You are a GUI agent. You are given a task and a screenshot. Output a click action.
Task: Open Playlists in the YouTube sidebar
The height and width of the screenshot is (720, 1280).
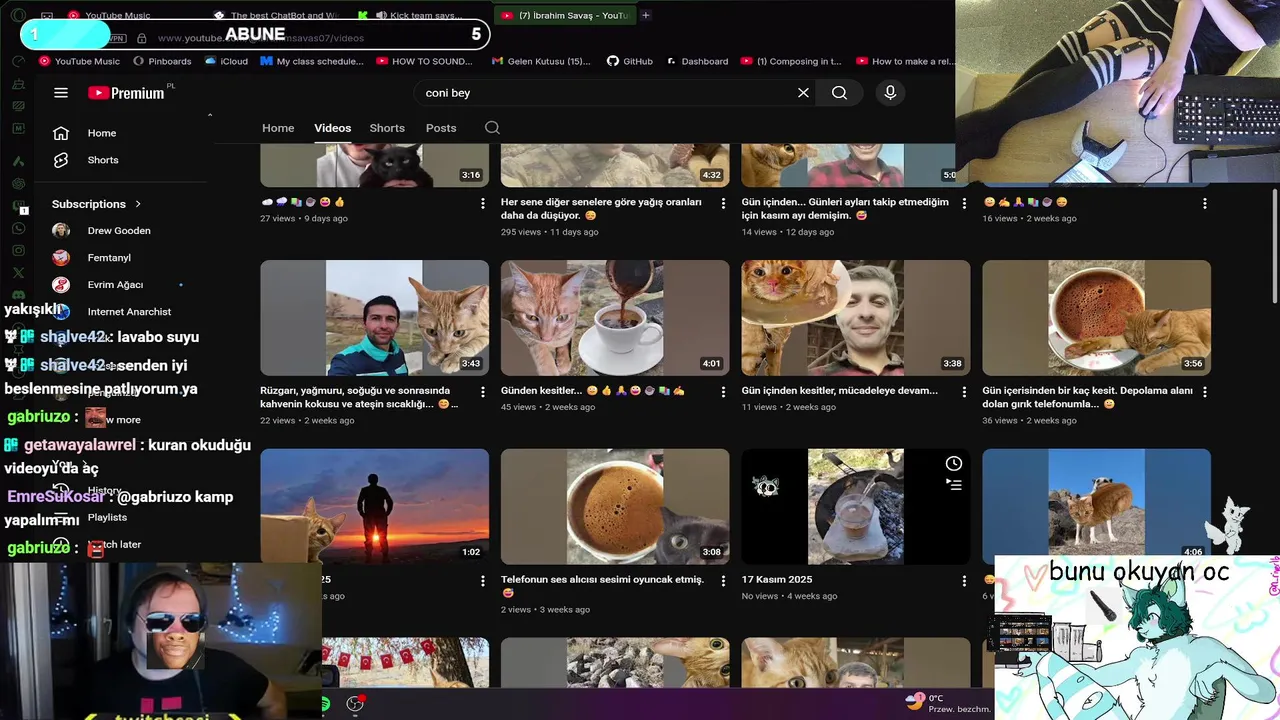[107, 517]
